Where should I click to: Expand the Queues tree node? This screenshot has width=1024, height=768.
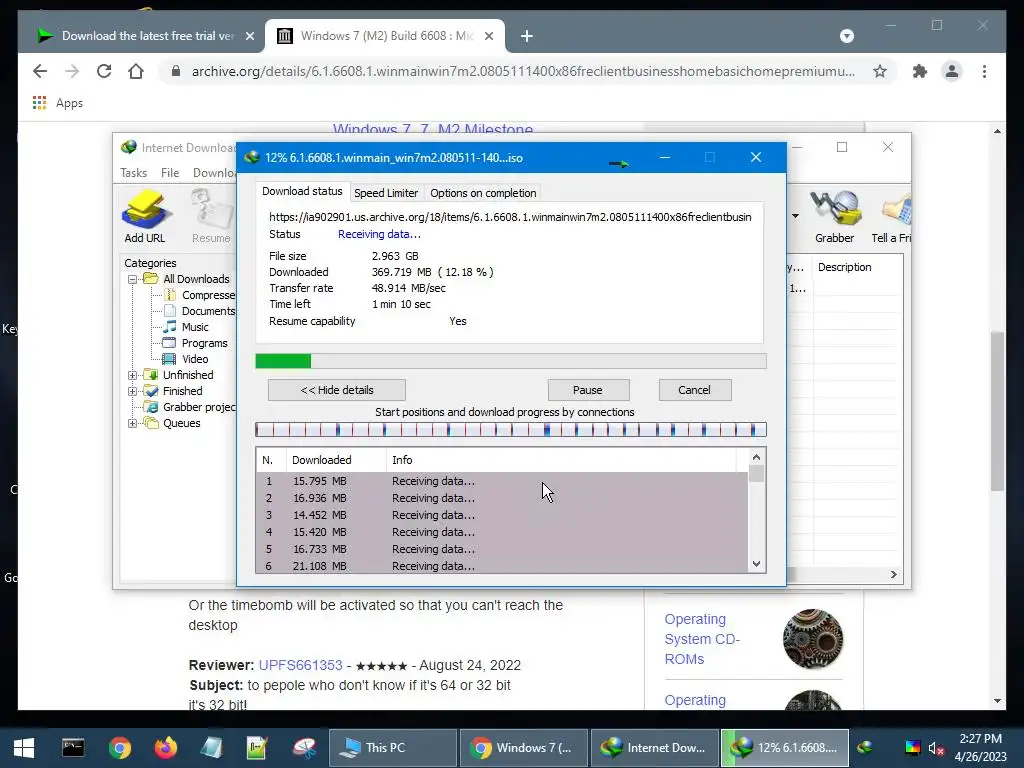click(133, 423)
